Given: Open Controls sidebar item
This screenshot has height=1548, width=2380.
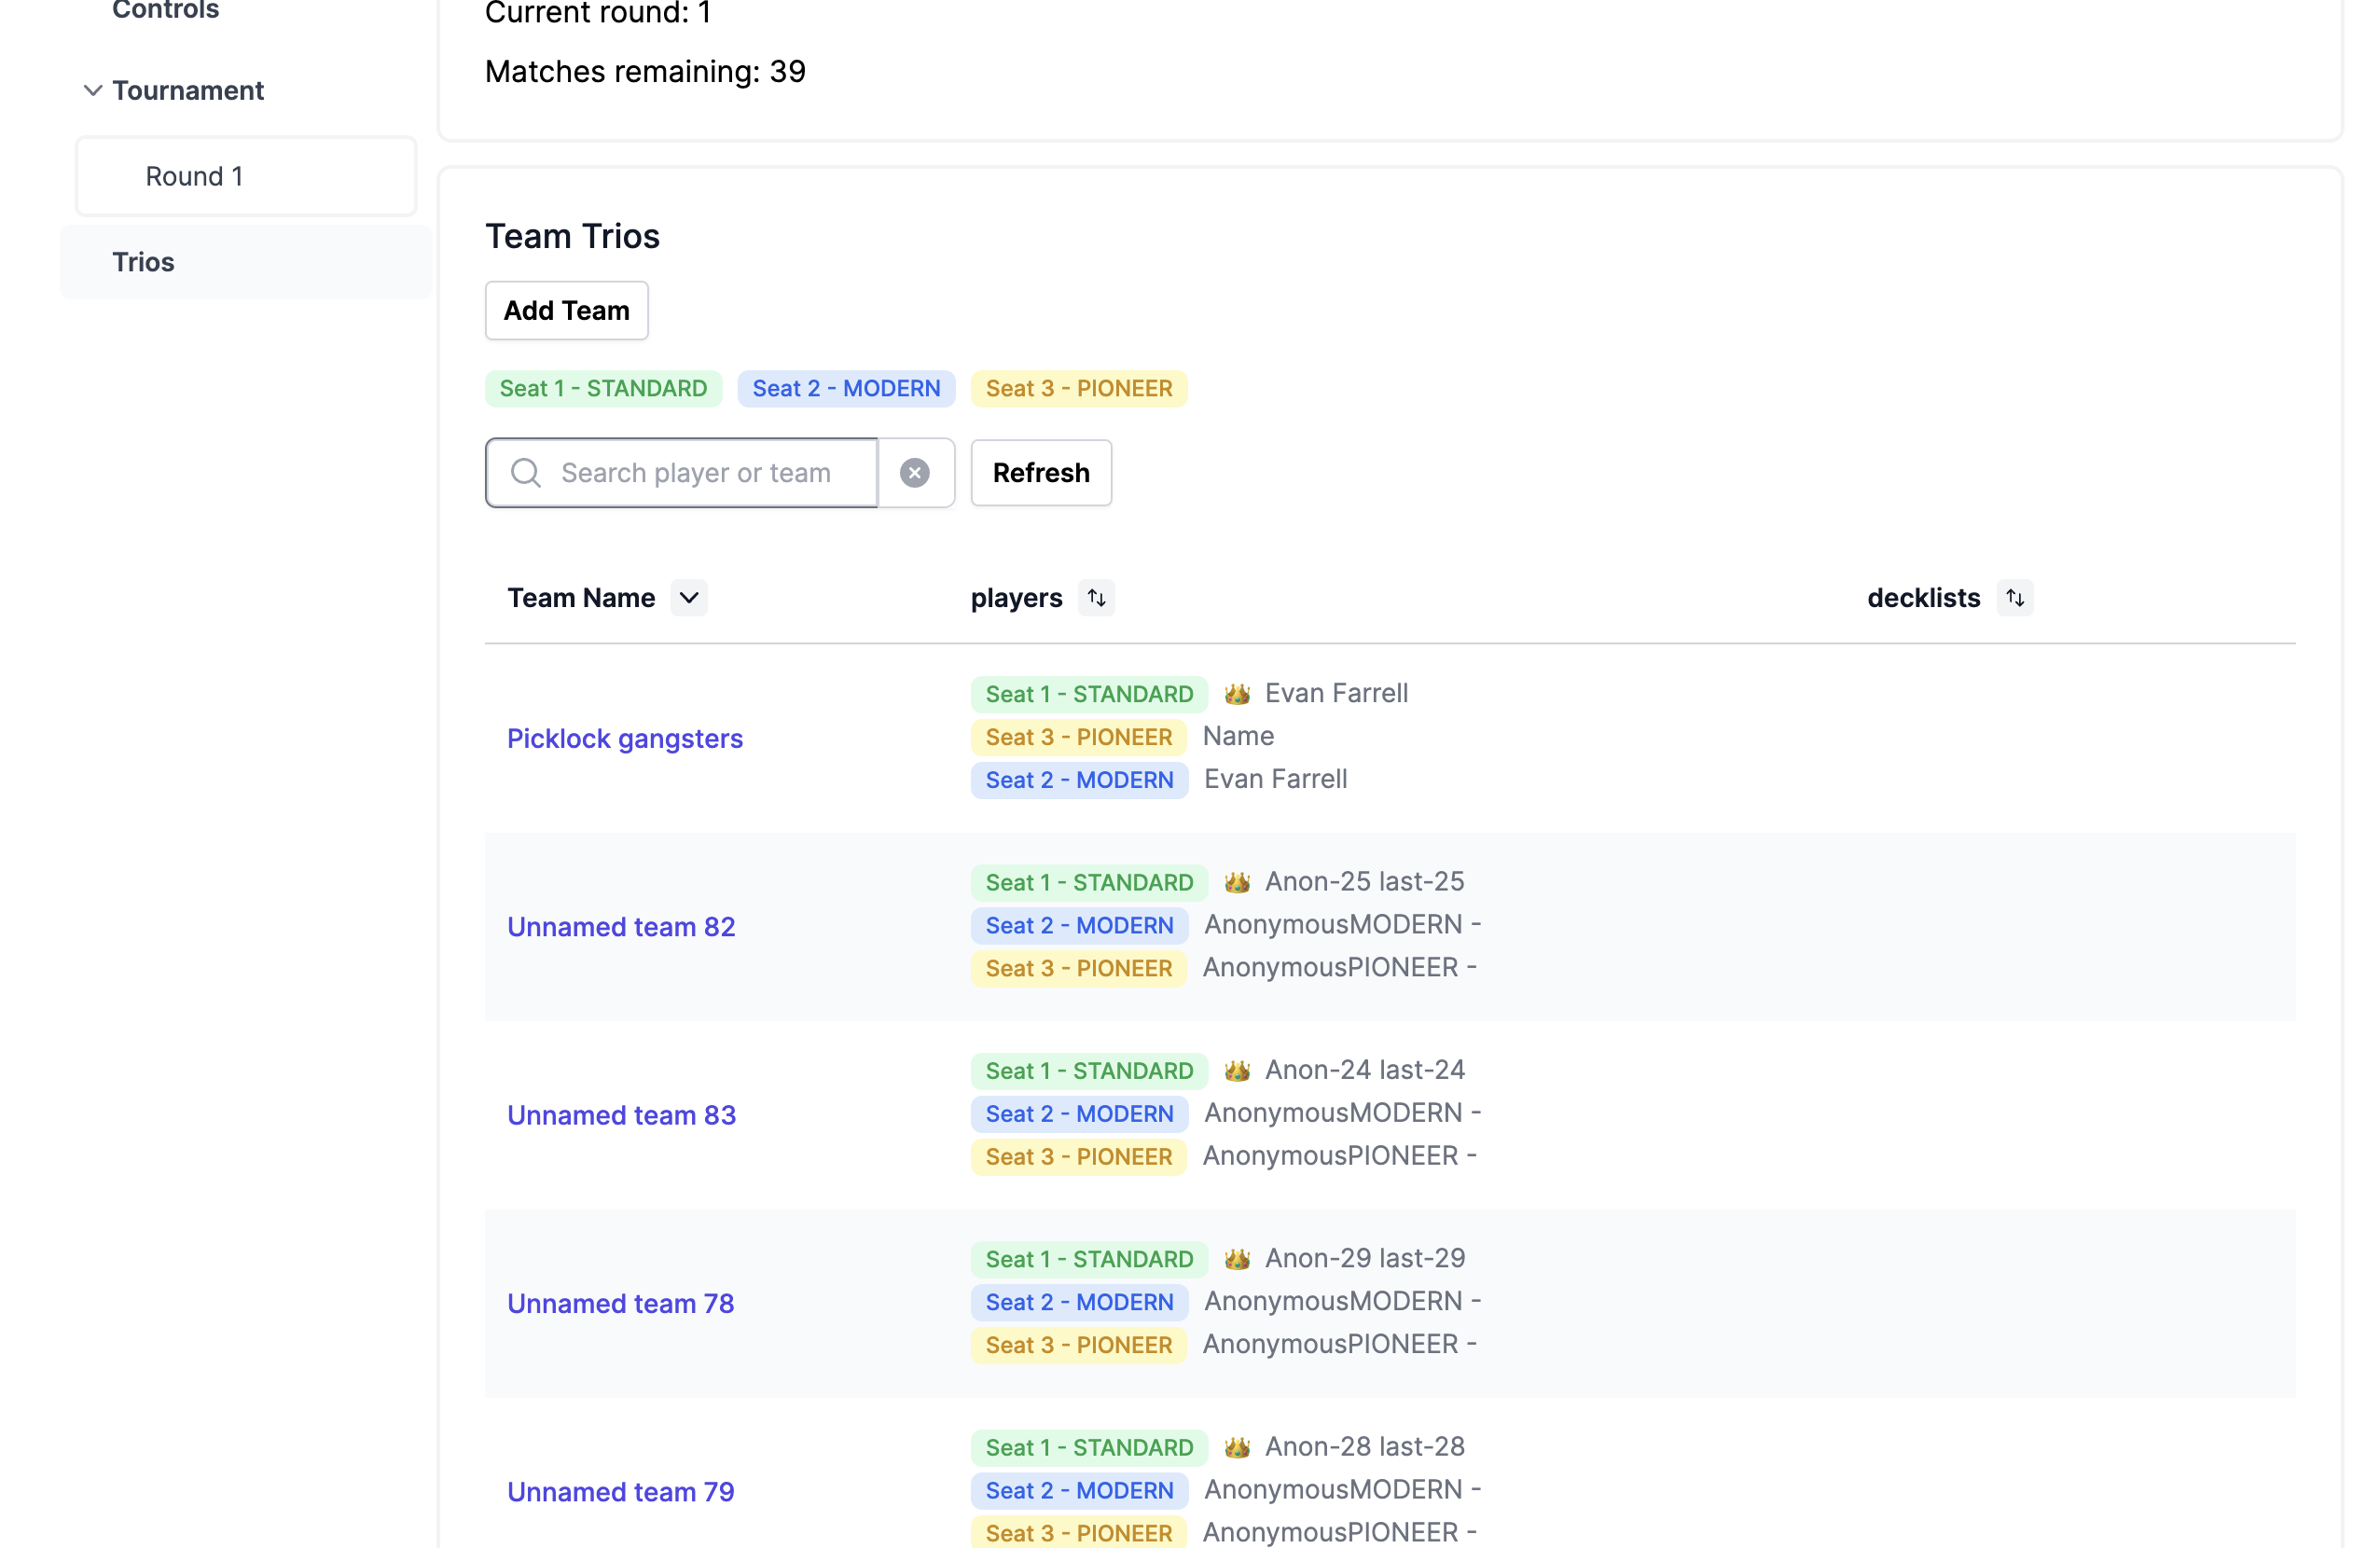Looking at the screenshot, I should (x=165, y=10).
